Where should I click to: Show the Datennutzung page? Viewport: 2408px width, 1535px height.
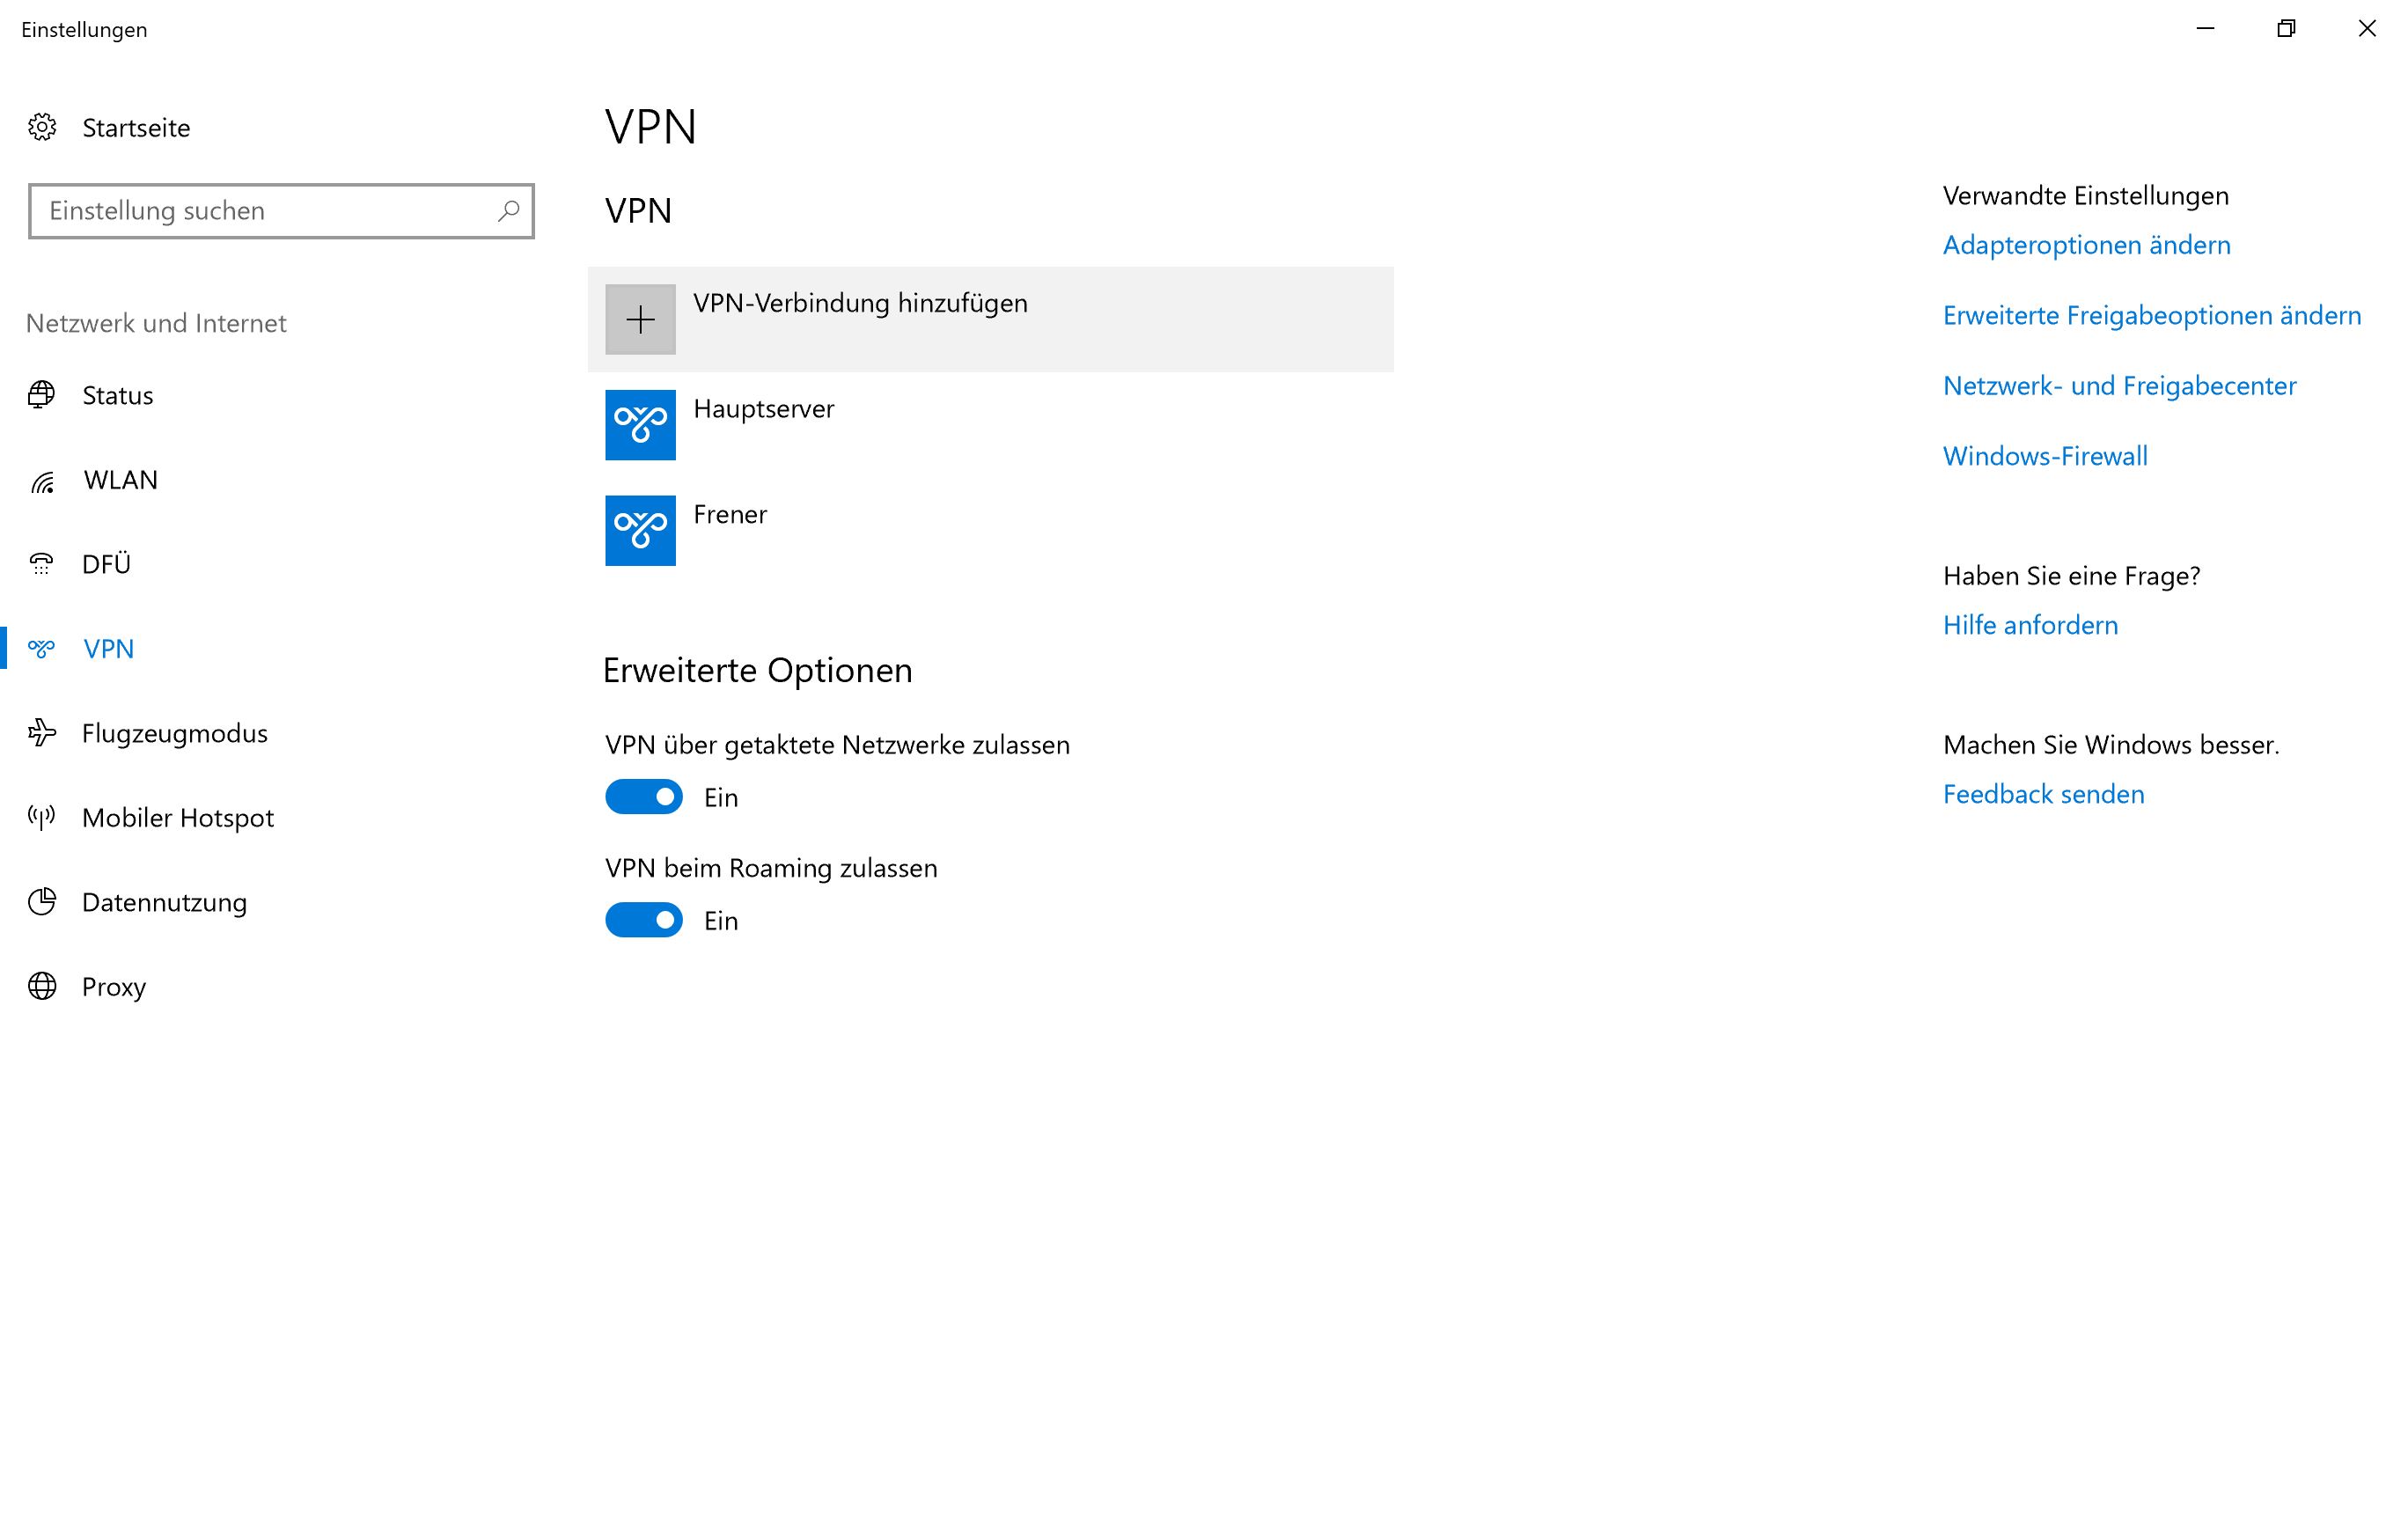click(165, 902)
